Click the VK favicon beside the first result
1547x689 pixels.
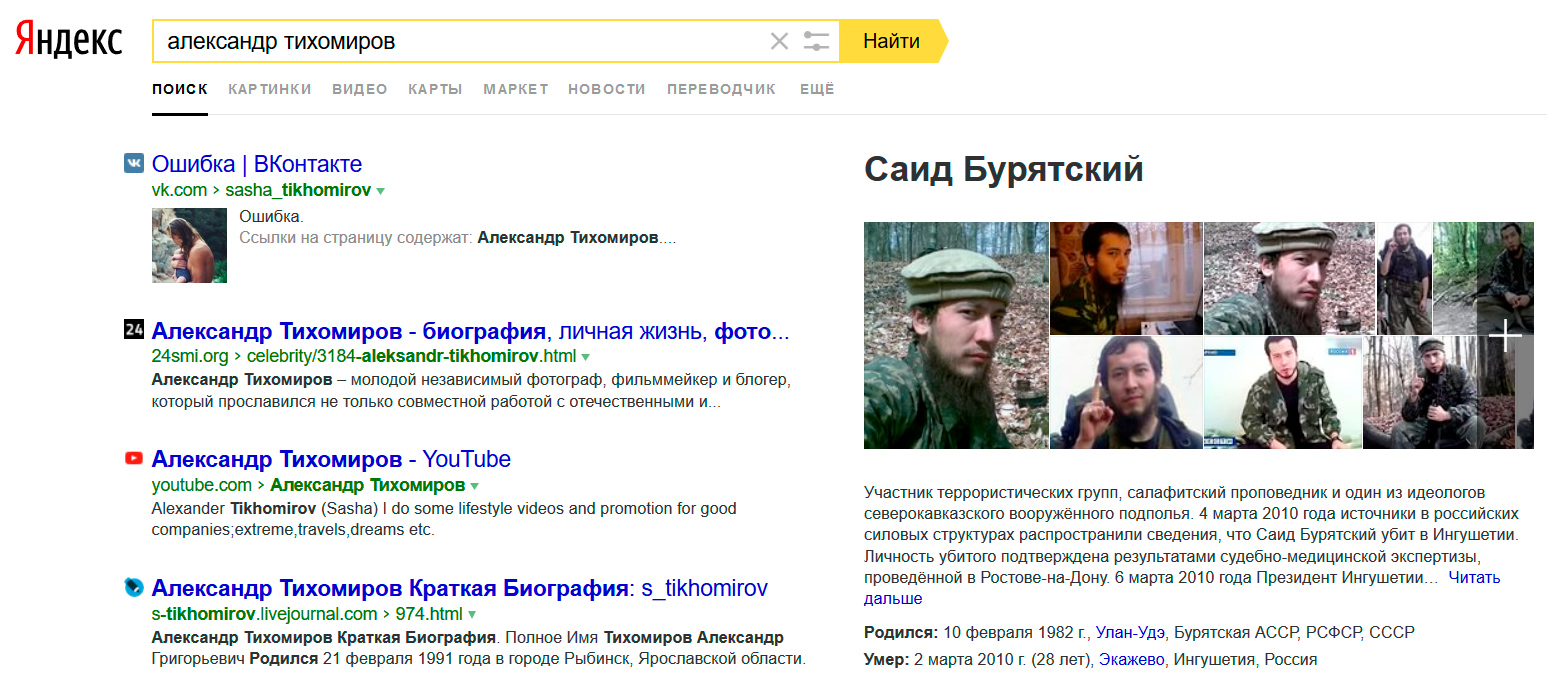(x=134, y=164)
